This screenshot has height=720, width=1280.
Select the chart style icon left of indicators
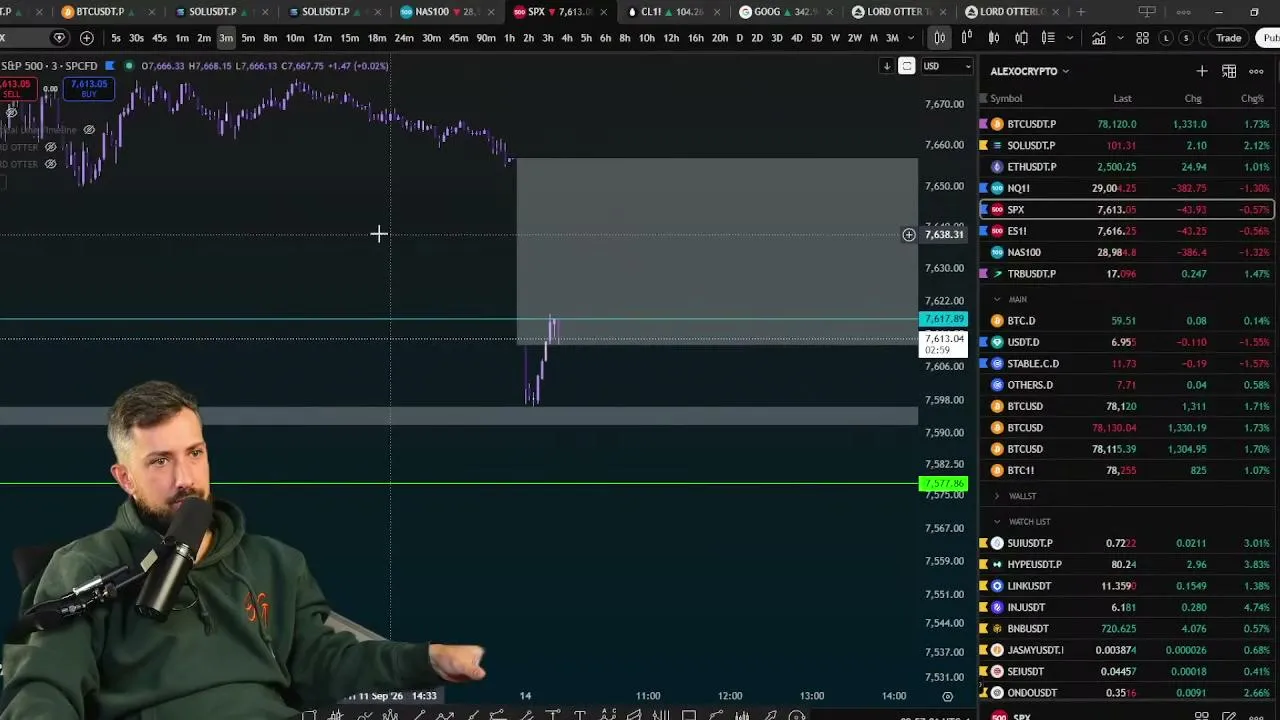pos(1048,38)
